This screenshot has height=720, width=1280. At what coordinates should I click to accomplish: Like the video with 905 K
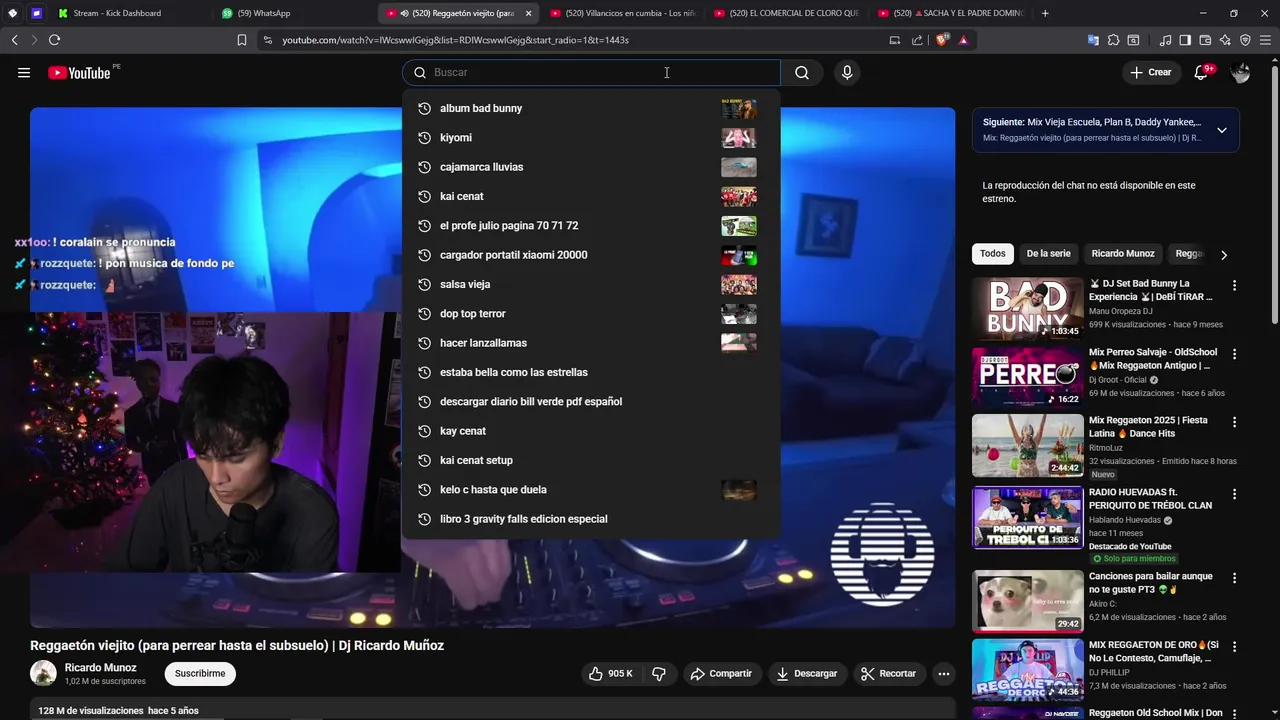pos(610,674)
